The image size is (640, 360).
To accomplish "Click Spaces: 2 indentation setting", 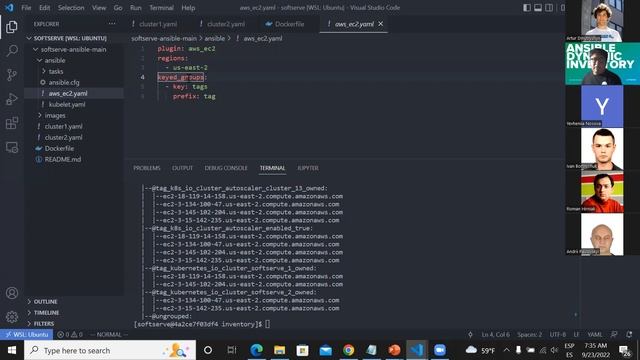I will click(x=529, y=334).
